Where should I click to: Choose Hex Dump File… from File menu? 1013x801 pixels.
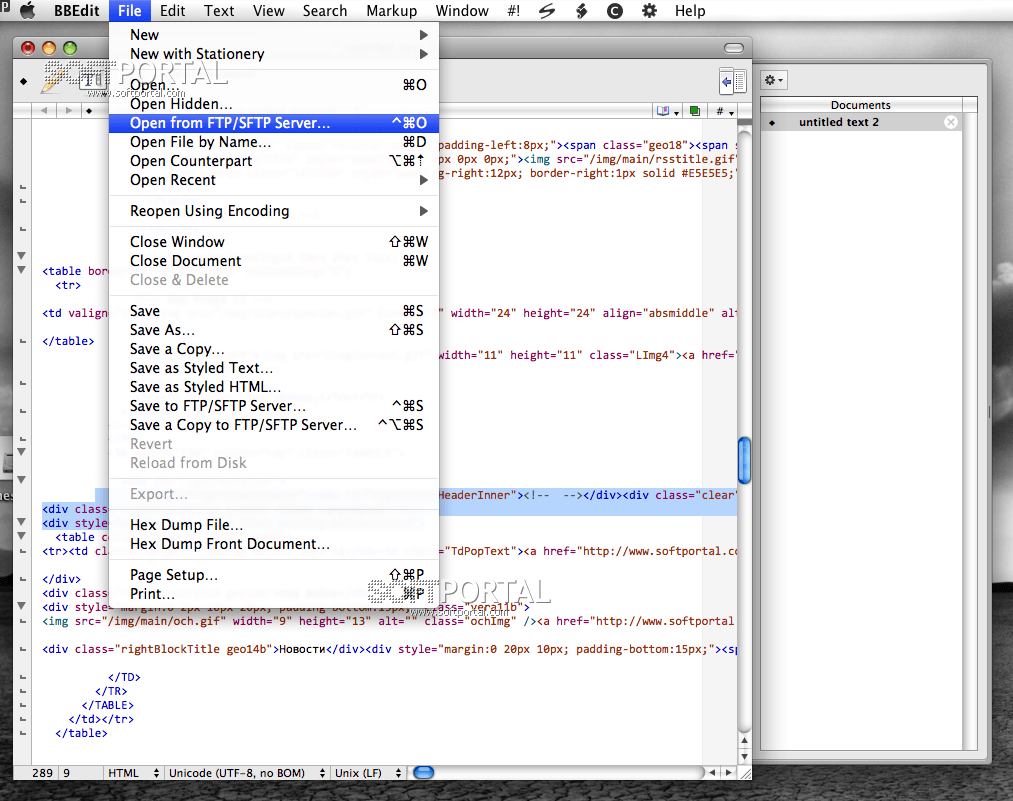point(186,525)
